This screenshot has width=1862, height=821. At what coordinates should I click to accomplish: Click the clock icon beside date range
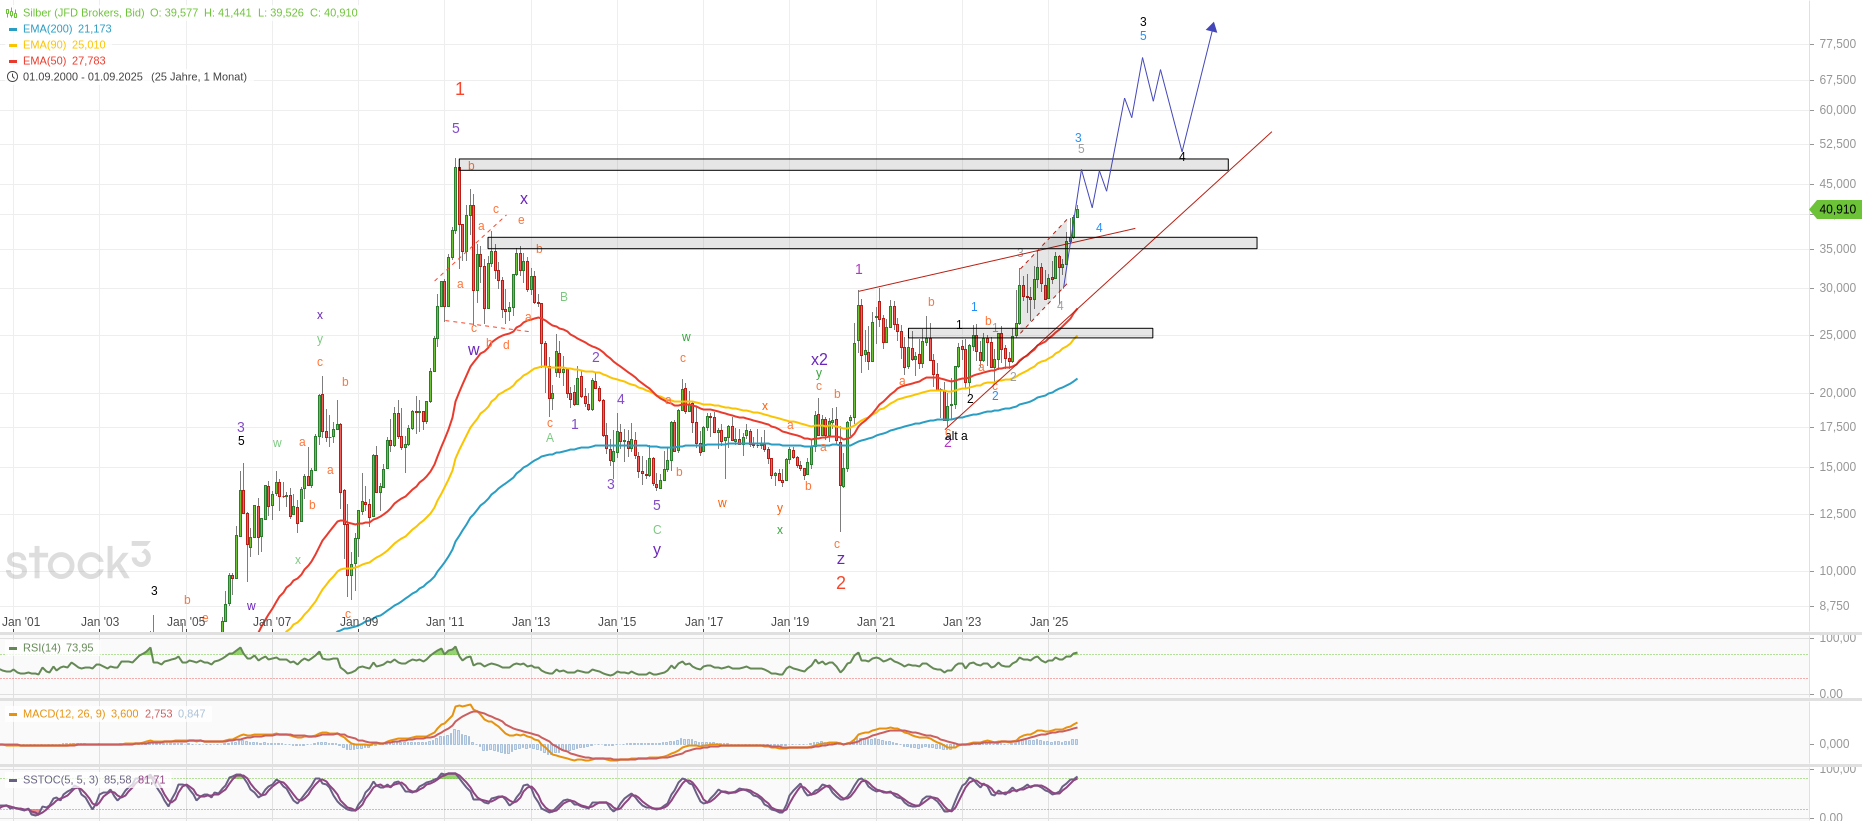click(x=12, y=77)
